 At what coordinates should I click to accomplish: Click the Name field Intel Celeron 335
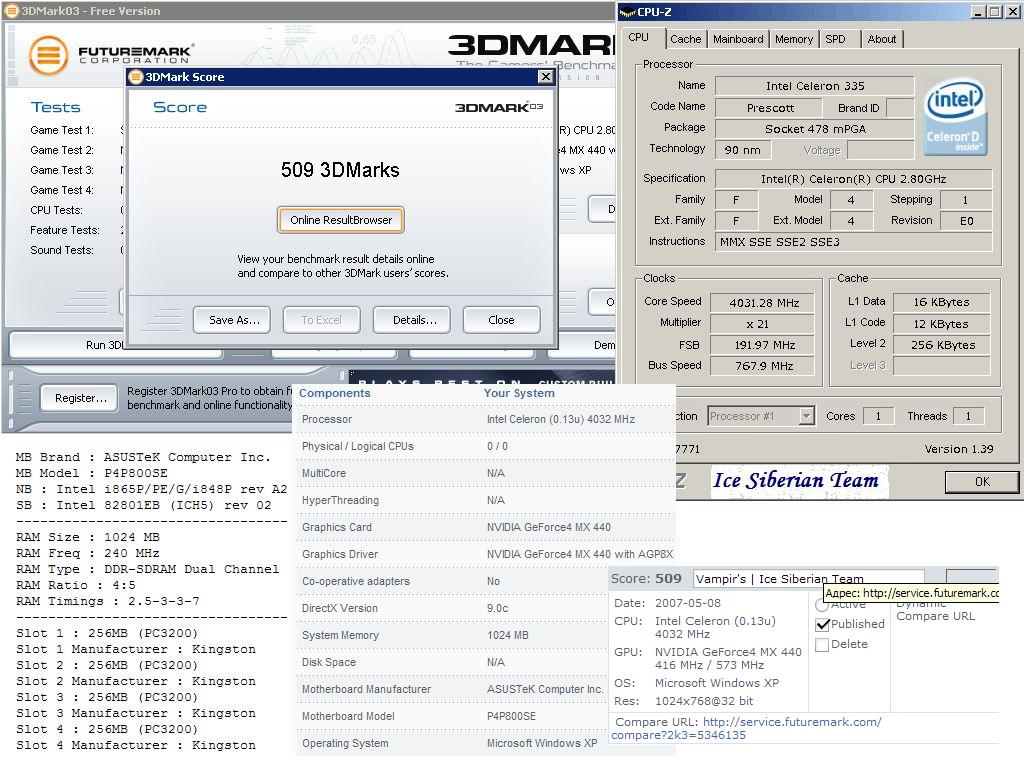pyautogui.click(x=814, y=86)
